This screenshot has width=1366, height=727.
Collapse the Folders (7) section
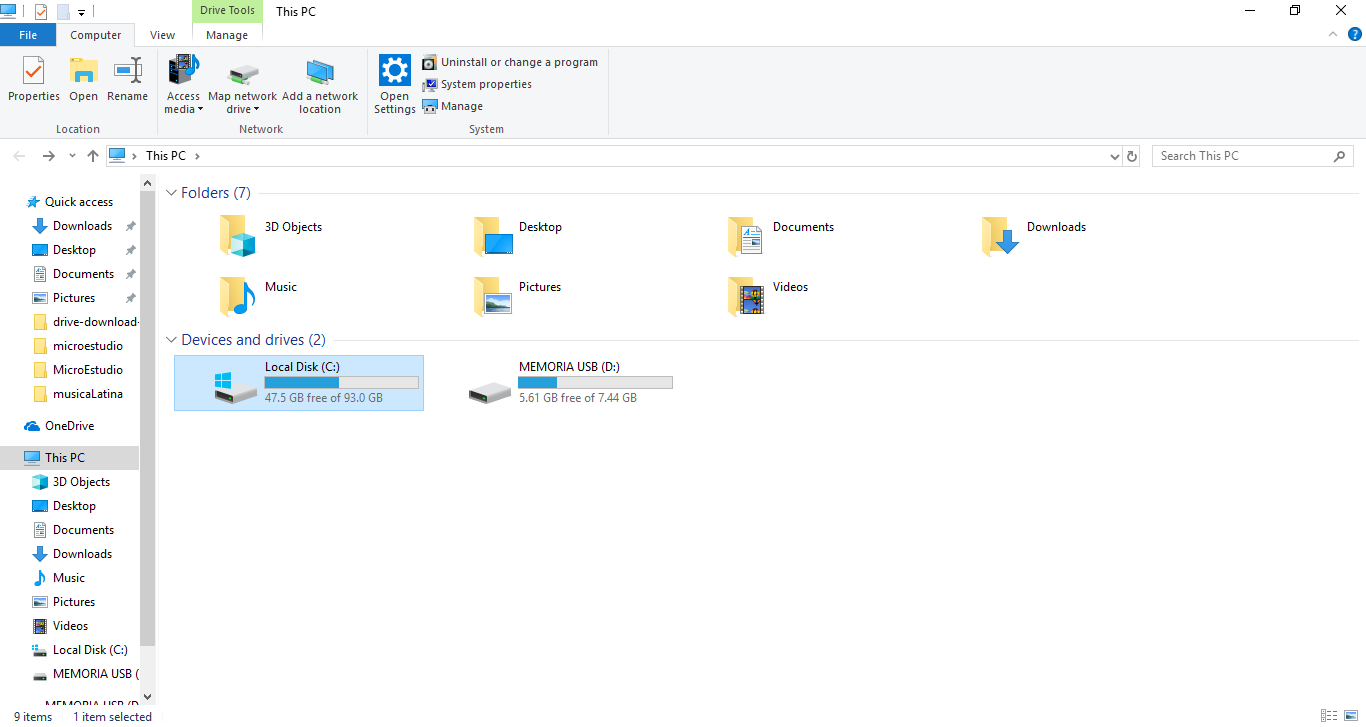(171, 193)
